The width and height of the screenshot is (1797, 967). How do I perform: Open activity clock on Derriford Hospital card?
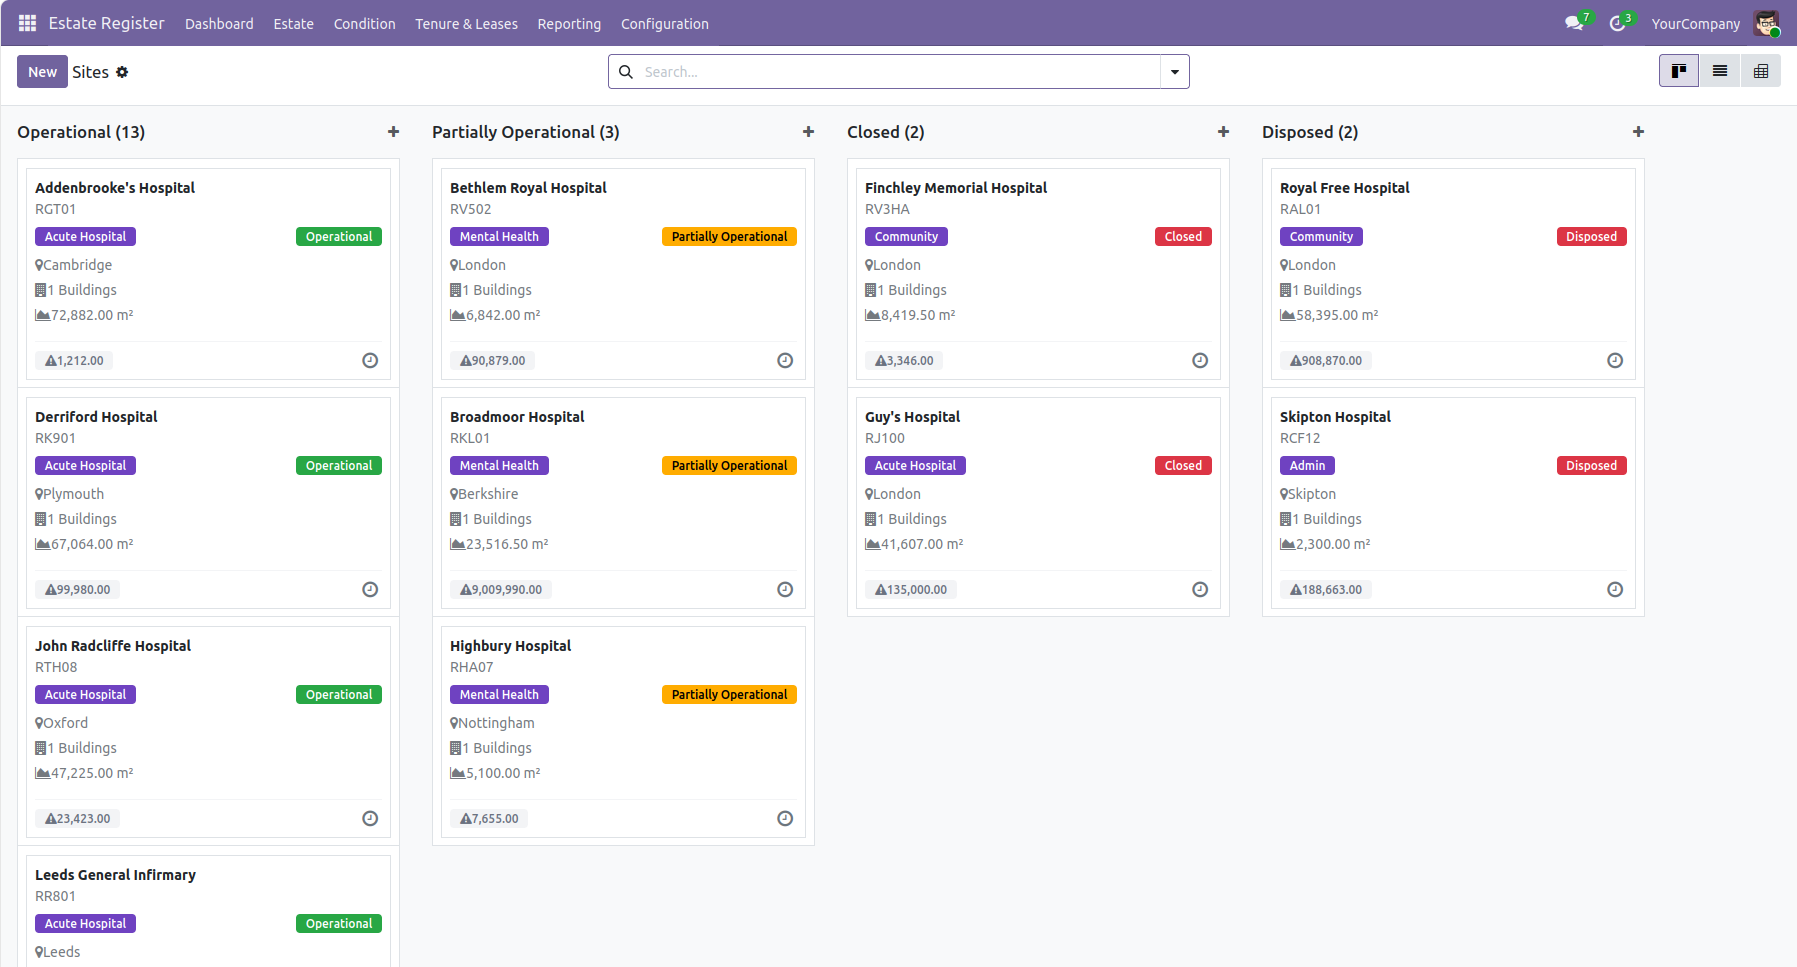coord(370,590)
